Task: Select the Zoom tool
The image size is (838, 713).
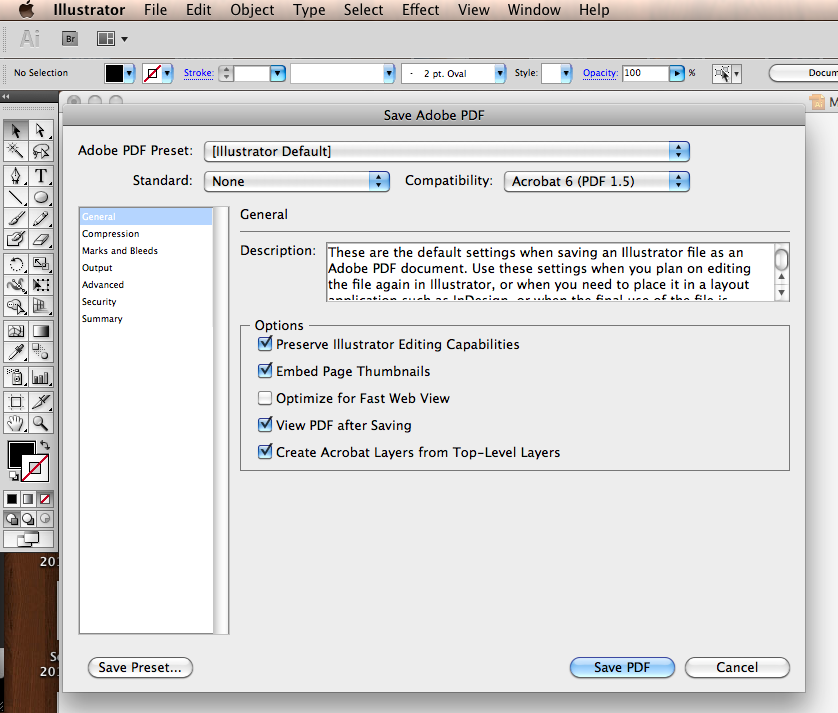Action: click(x=41, y=423)
